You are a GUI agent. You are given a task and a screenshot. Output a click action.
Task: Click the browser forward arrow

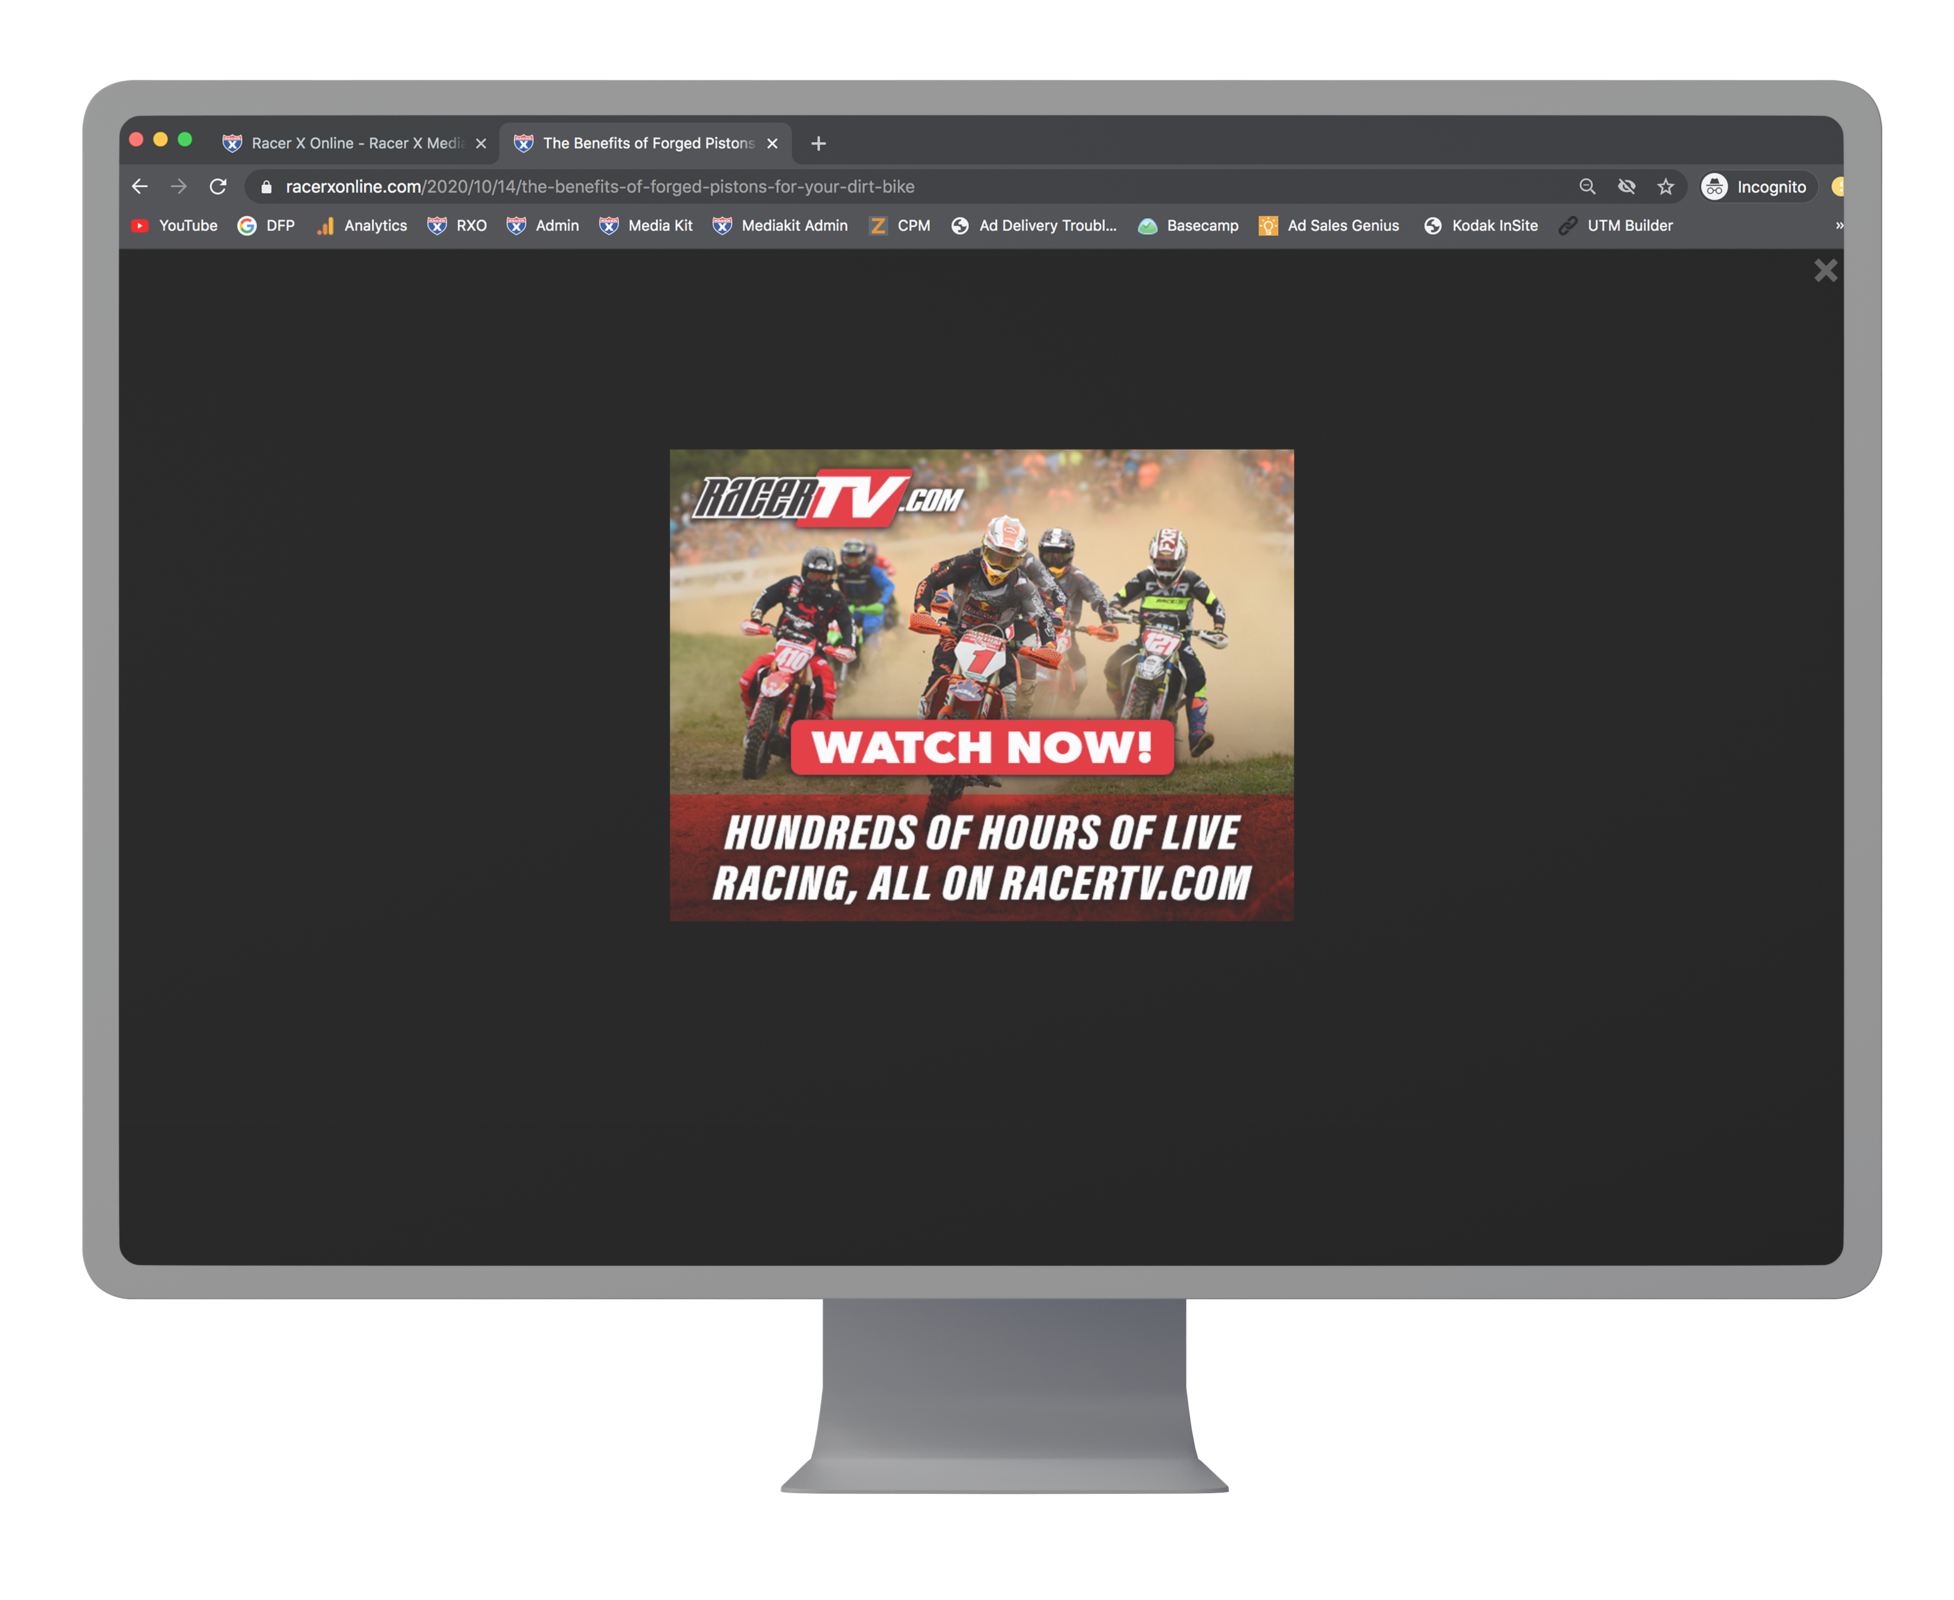[x=179, y=187]
